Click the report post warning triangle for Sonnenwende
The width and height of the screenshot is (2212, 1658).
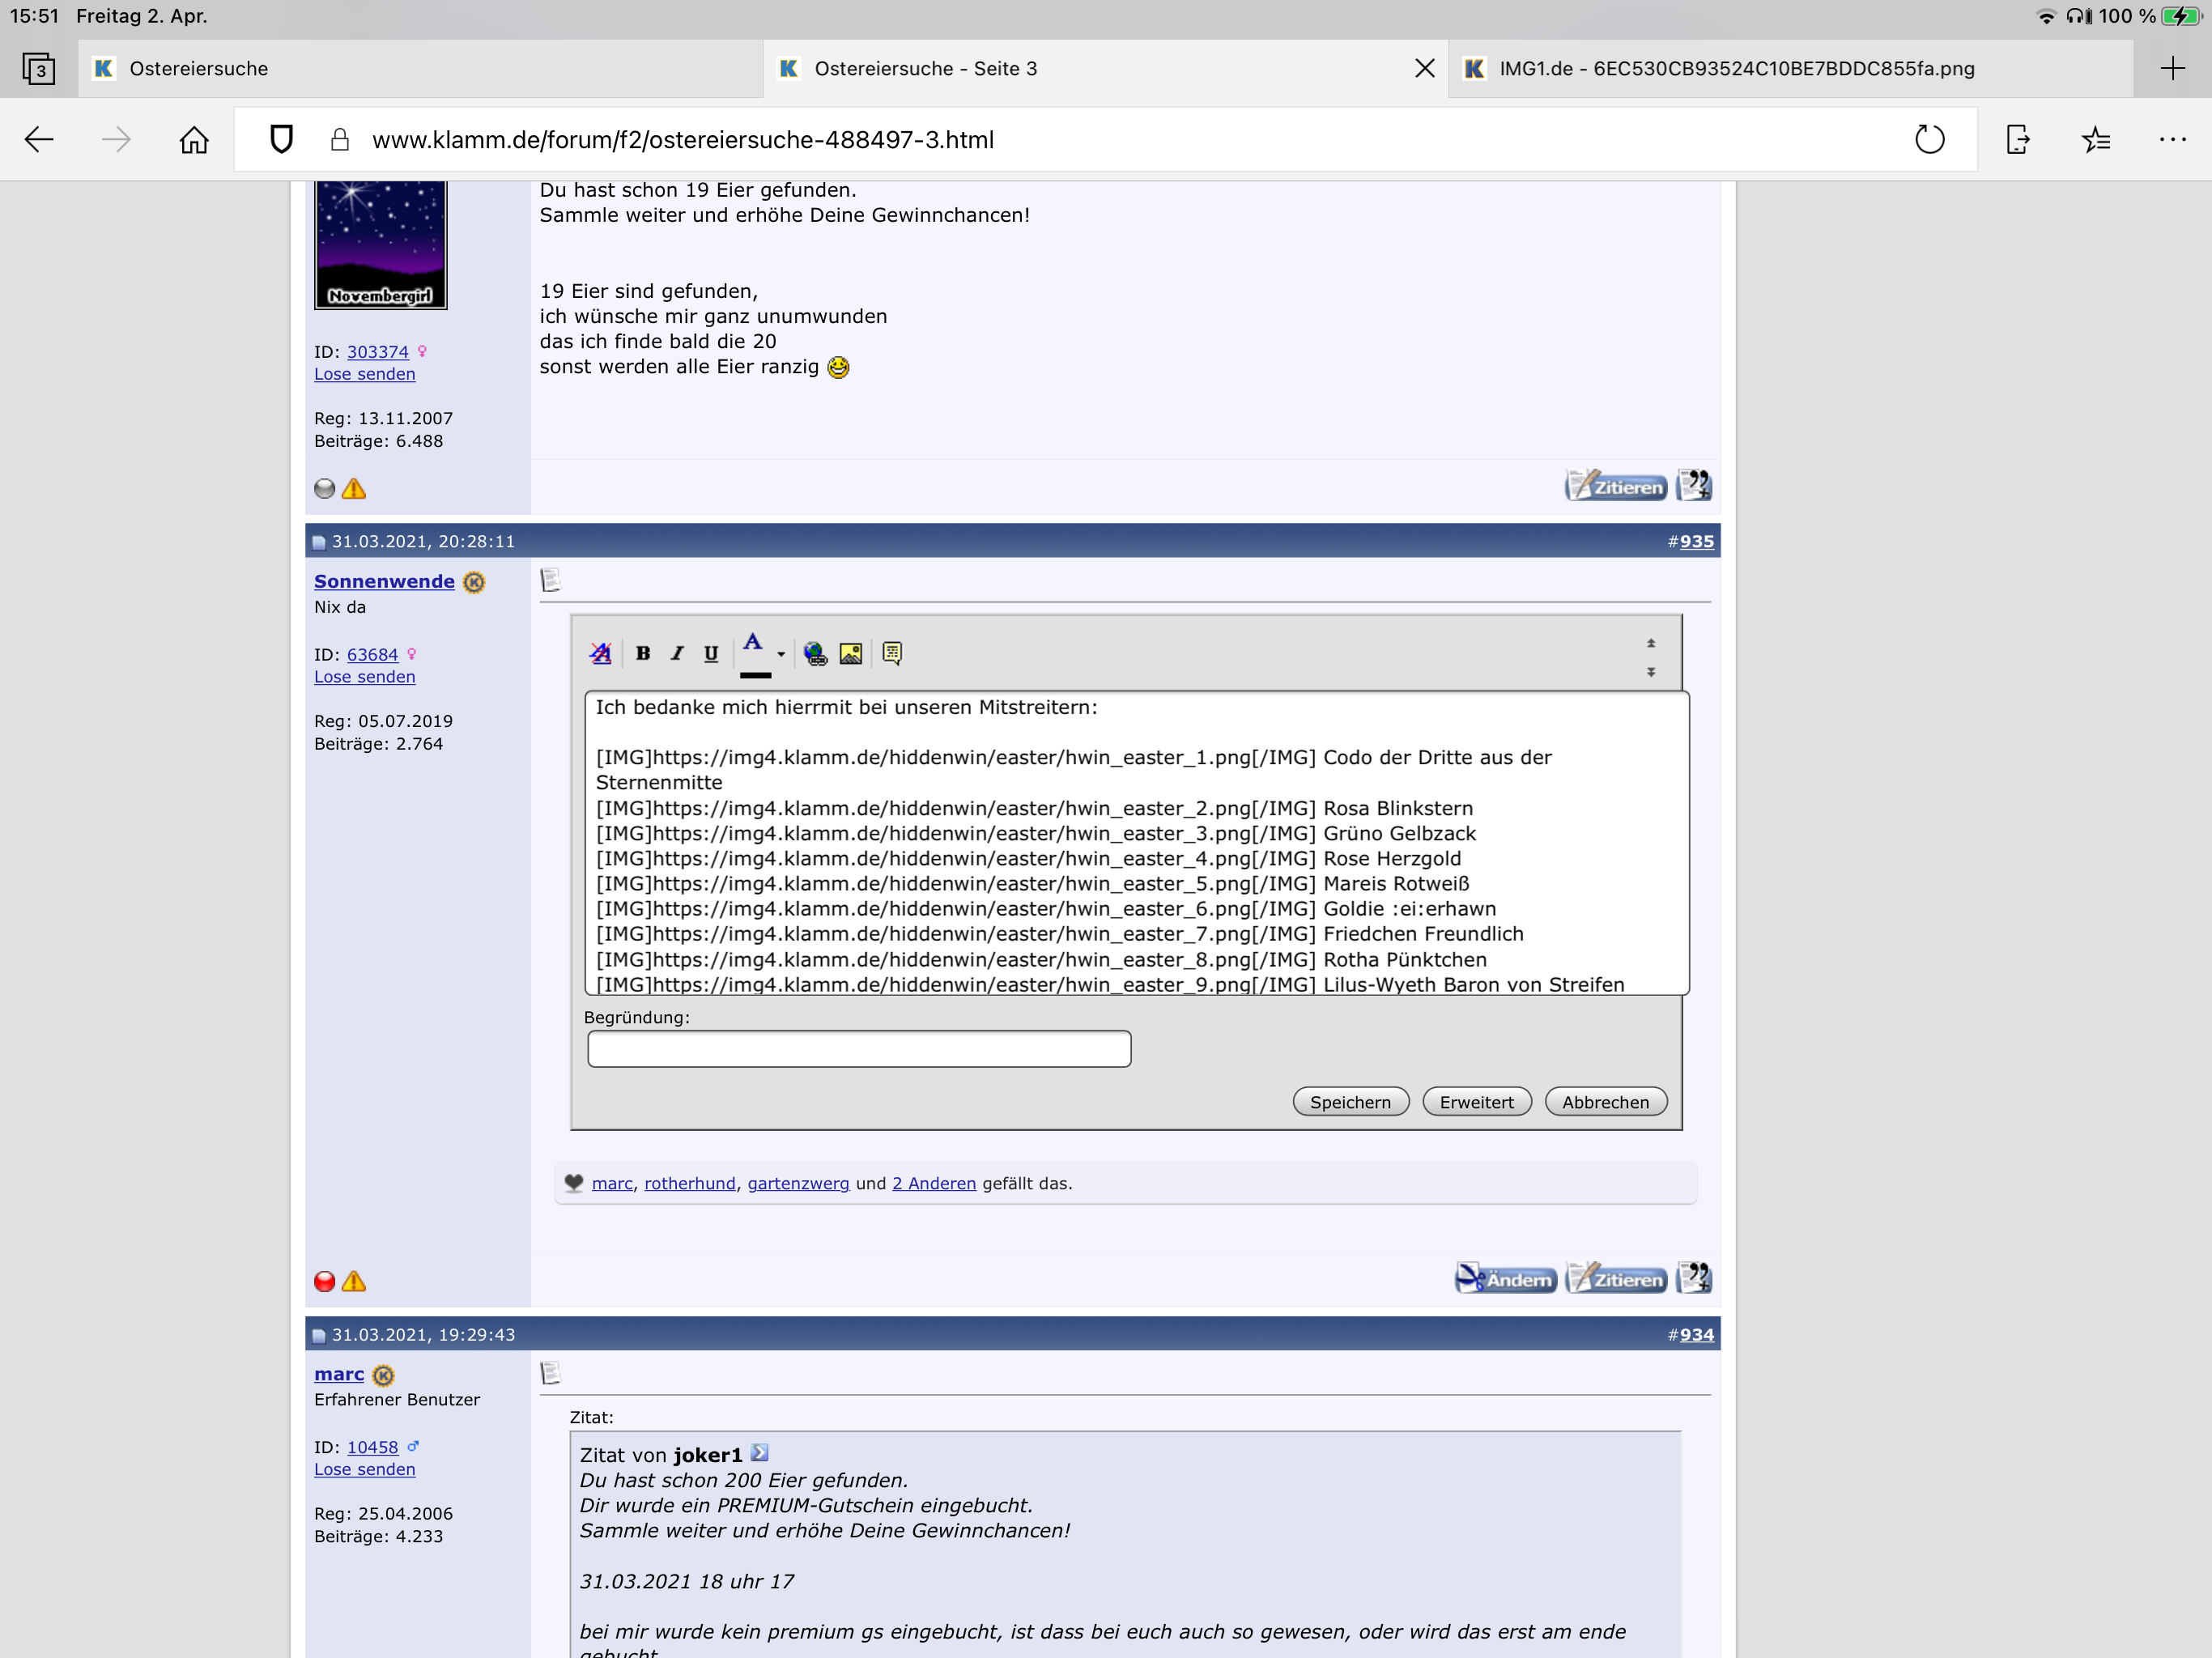point(354,1281)
